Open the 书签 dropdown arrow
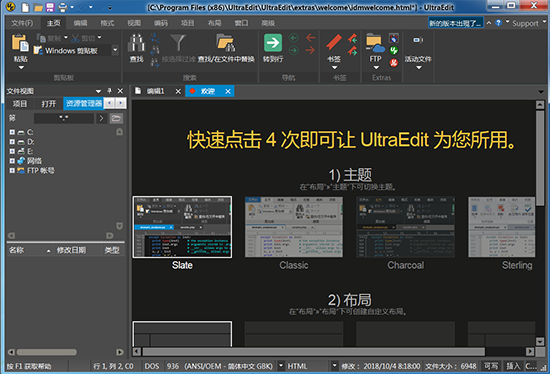The width and height of the screenshot is (550, 374). (x=334, y=68)
